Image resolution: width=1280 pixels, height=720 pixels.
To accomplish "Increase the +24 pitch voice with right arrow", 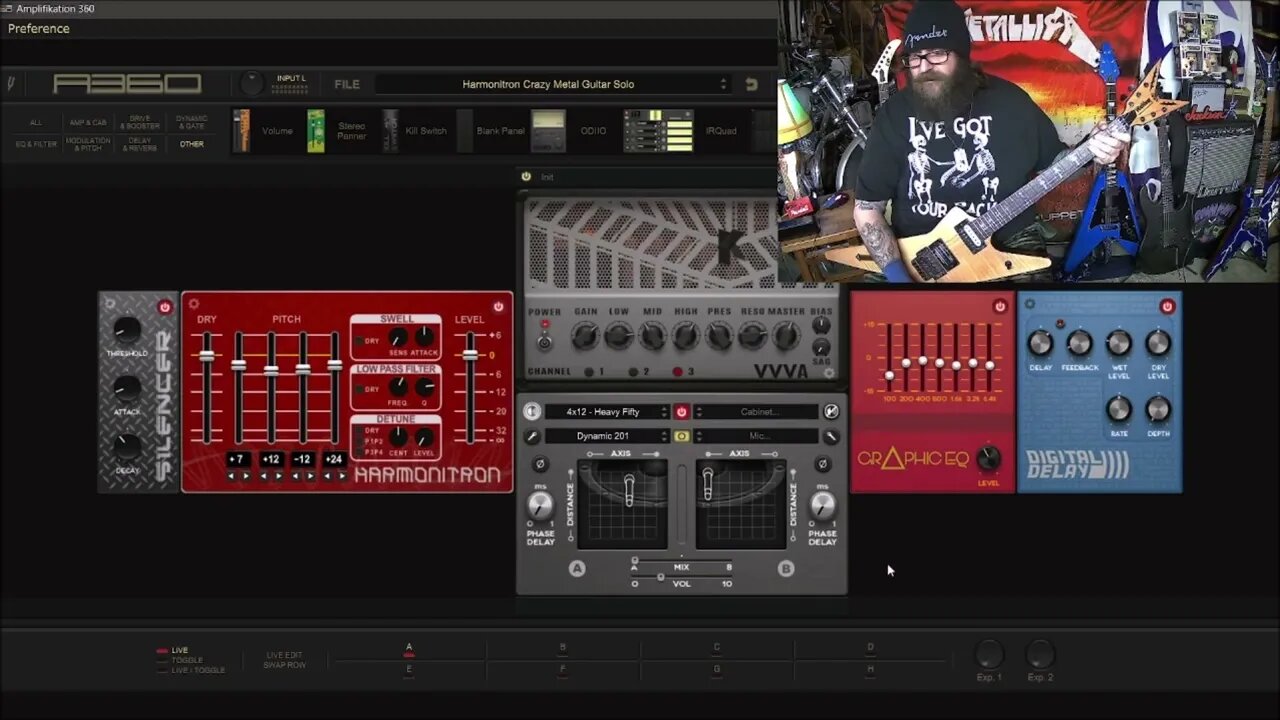I will [342, 476].
